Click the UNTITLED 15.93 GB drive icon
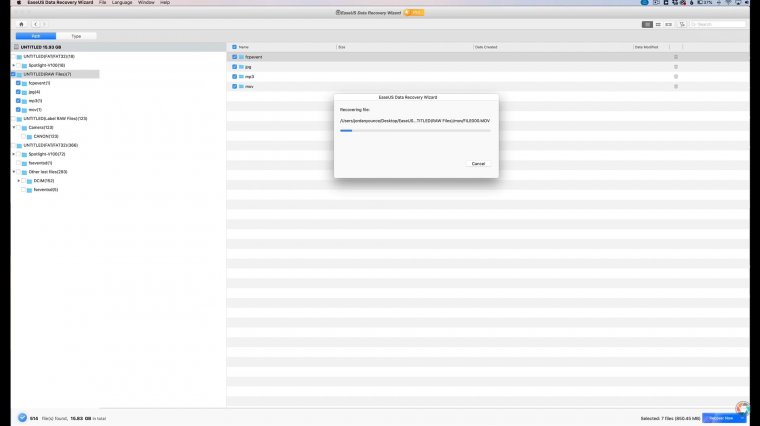This screenshot has width=760, height=426. tap(16, 47)
